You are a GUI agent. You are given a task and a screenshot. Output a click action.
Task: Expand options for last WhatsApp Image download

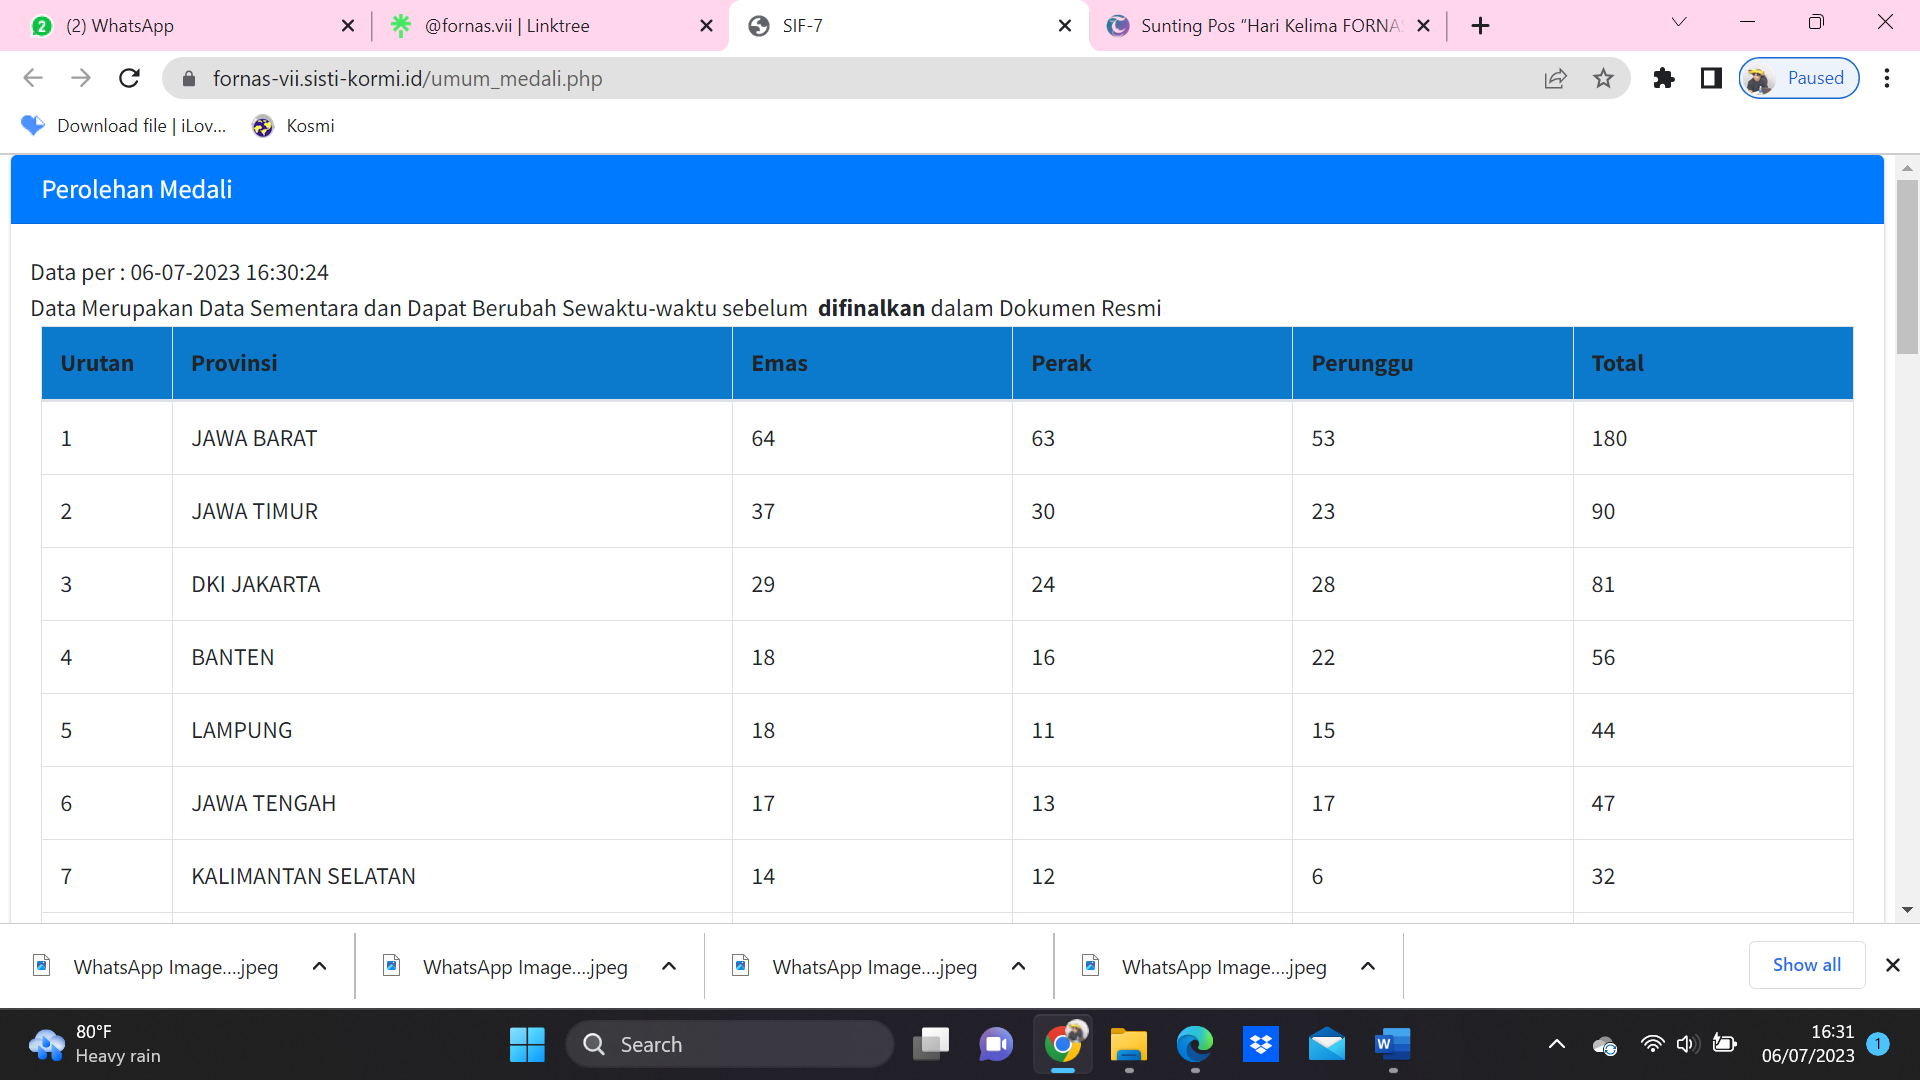(x=1368, y=966)
